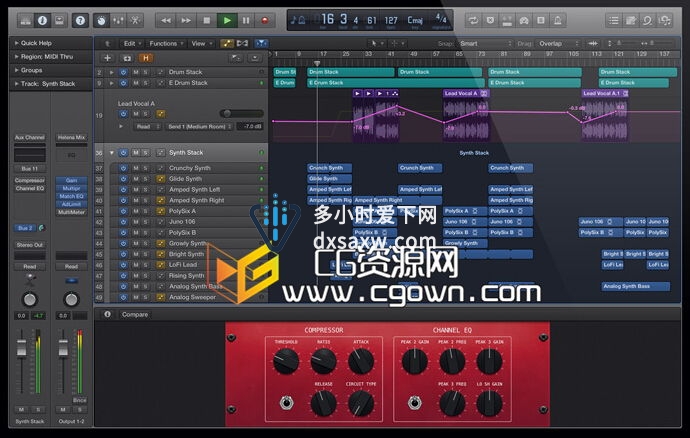This screenshot has width=690, height=438.
Task: Pause playback
Action: 246,20
